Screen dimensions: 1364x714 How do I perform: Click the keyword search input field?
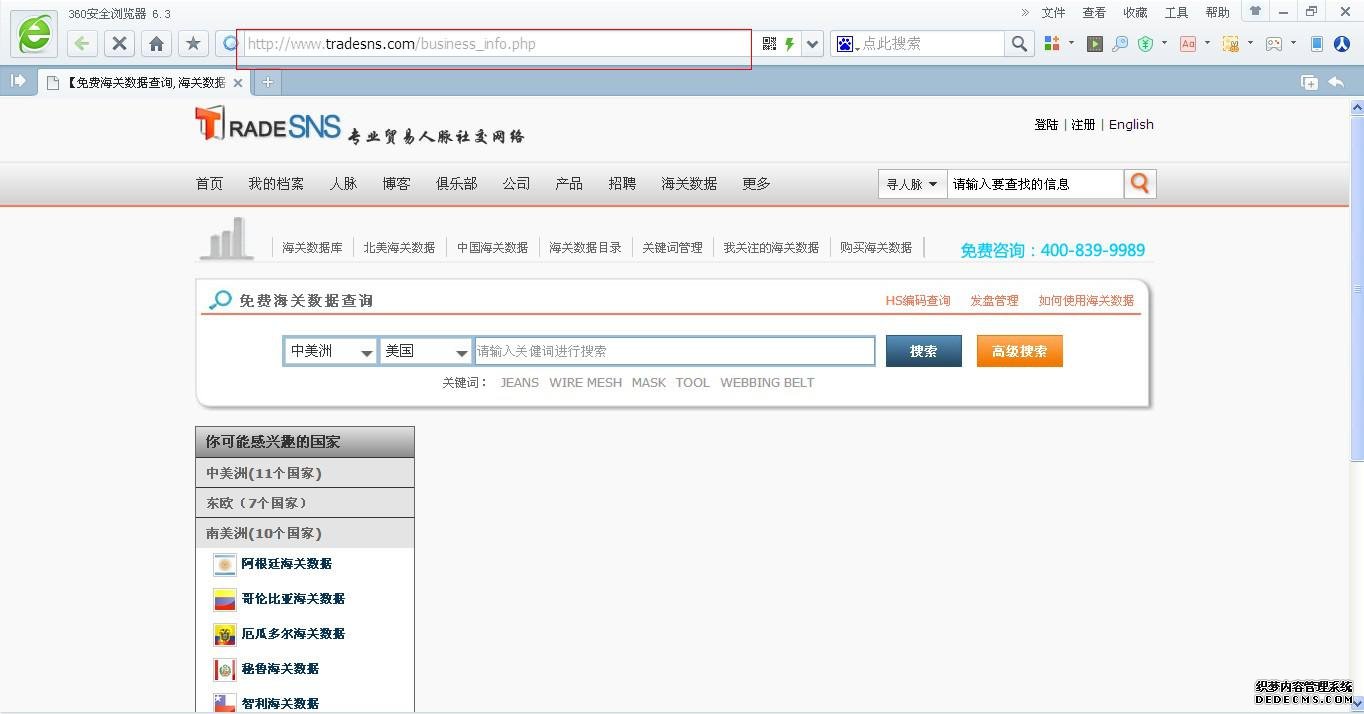[x=674, y=351]
